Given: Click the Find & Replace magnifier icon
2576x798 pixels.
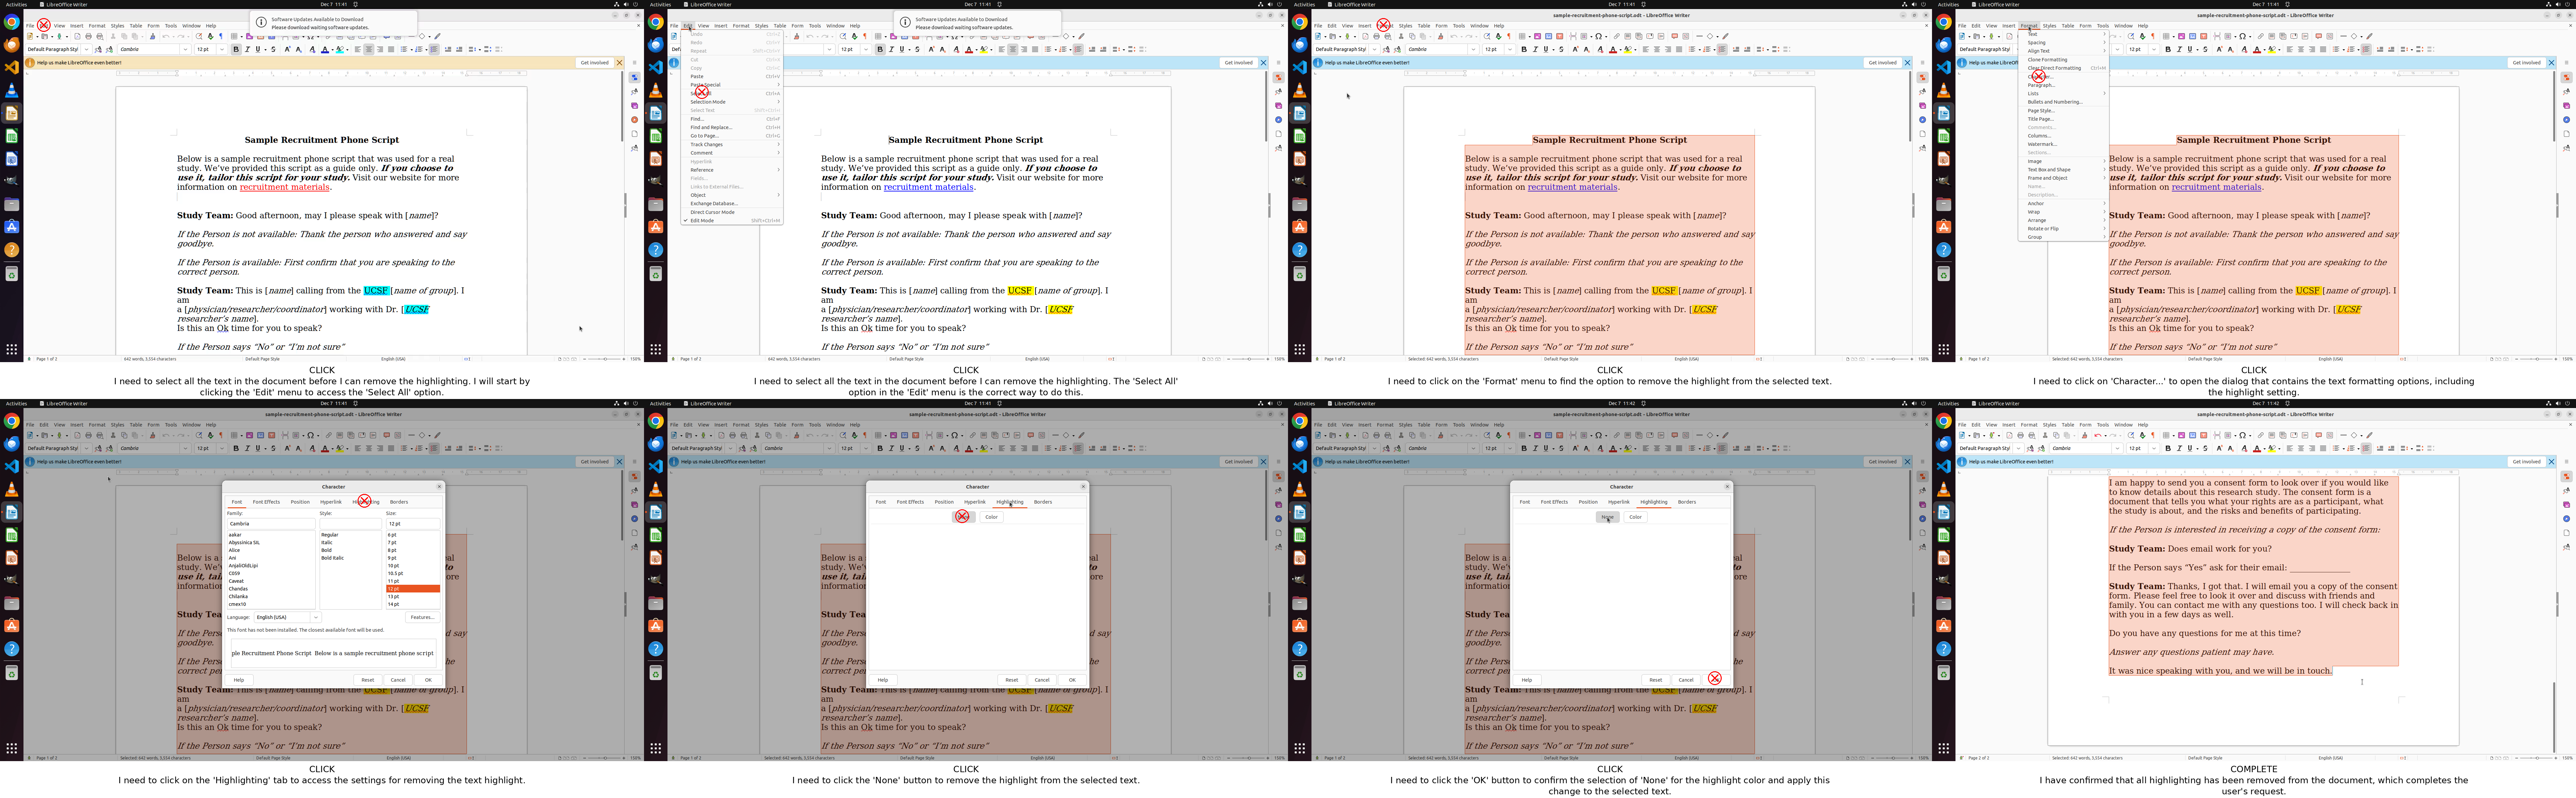Looking at the screenshot, I should point(199,36).
